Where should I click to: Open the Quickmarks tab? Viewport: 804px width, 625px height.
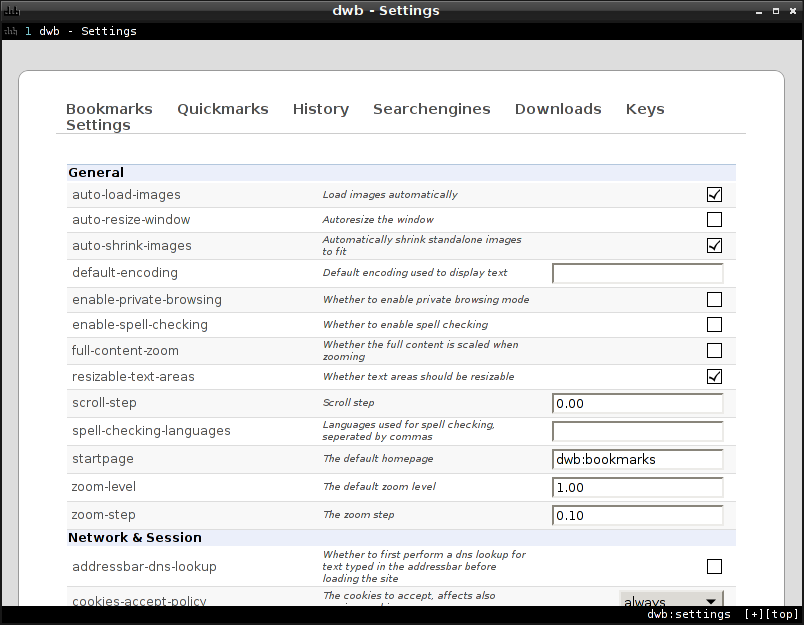[x=222, y=108]
